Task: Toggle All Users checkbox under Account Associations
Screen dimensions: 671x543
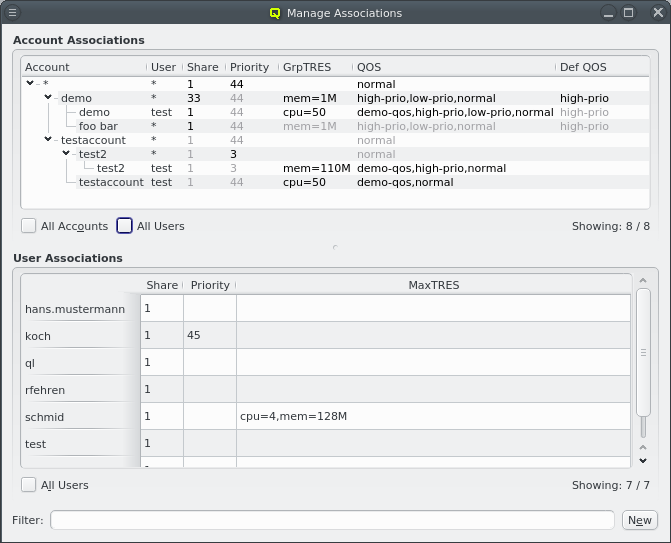Action: click(x=125, y=226)
